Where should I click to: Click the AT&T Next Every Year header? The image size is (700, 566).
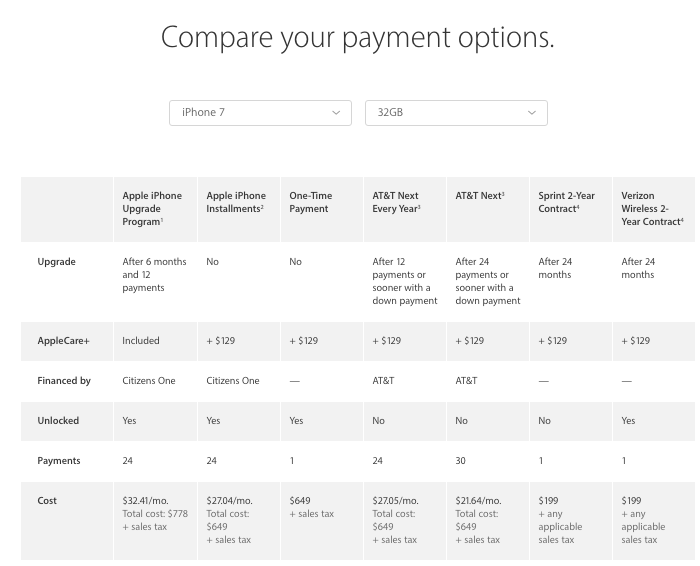[x=396, y=202]
